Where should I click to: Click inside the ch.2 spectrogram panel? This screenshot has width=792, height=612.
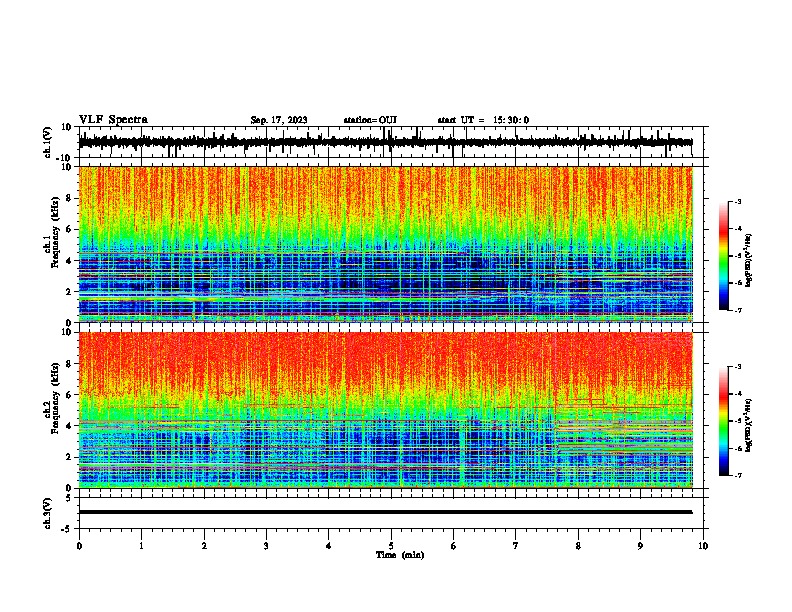(x=385, y=410)
